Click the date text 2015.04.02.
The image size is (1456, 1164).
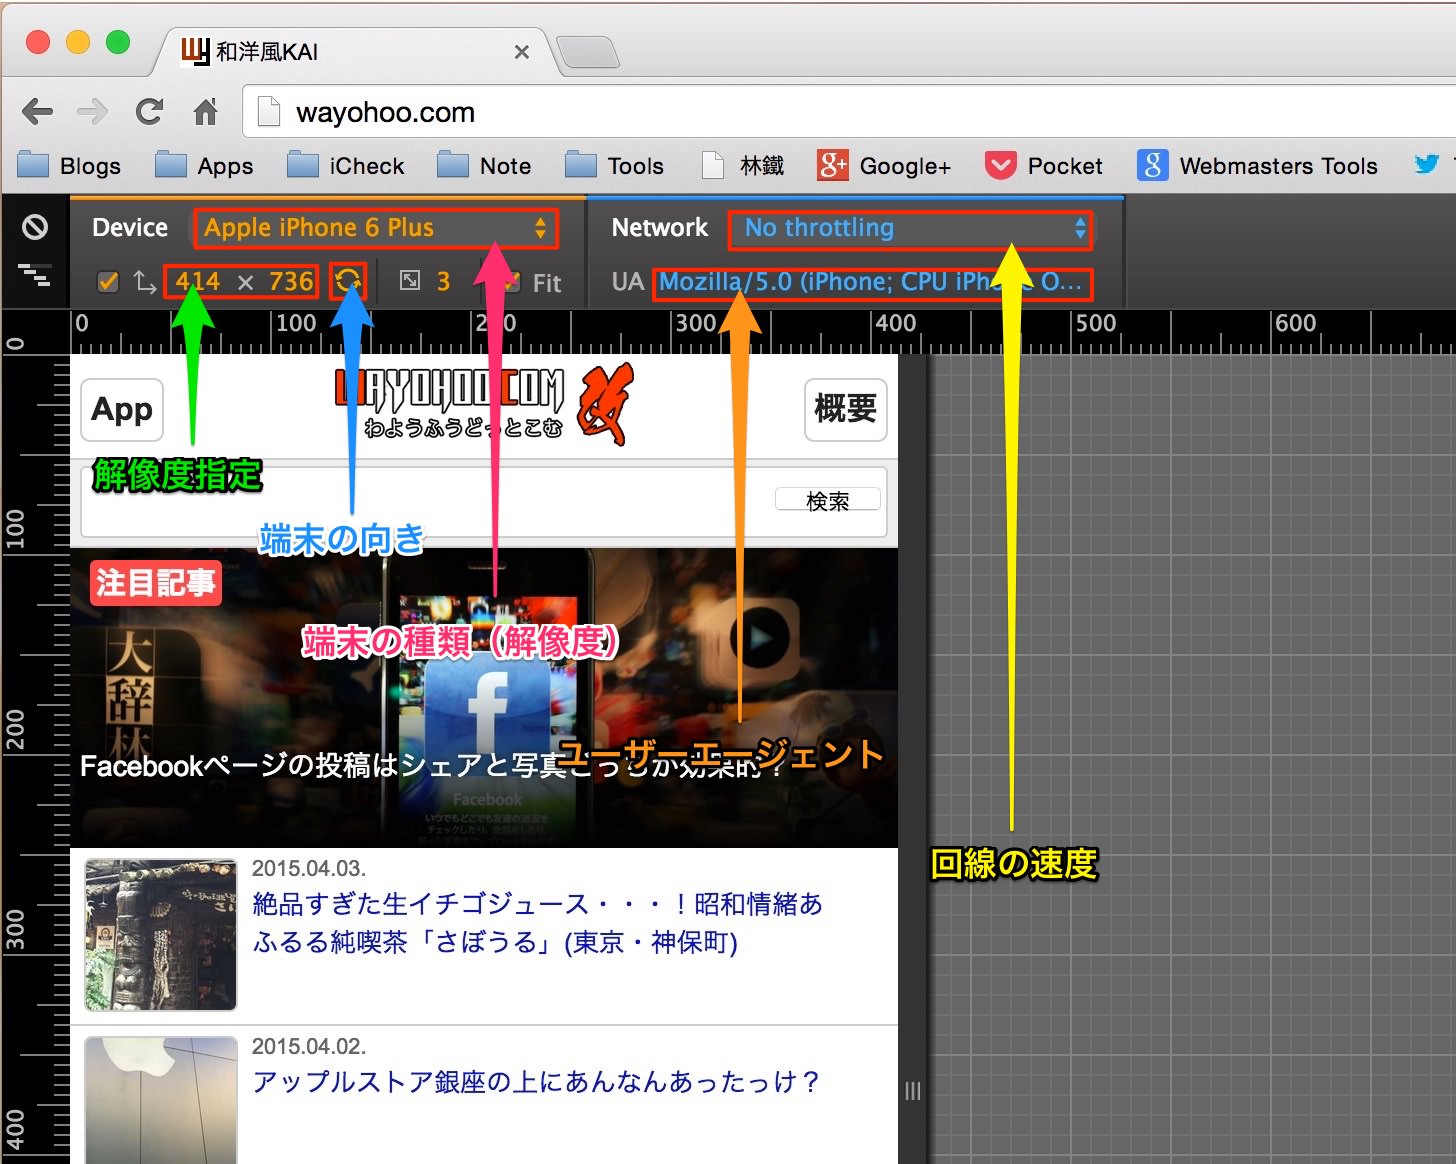pyautogui.click(x=309, y=1046)
